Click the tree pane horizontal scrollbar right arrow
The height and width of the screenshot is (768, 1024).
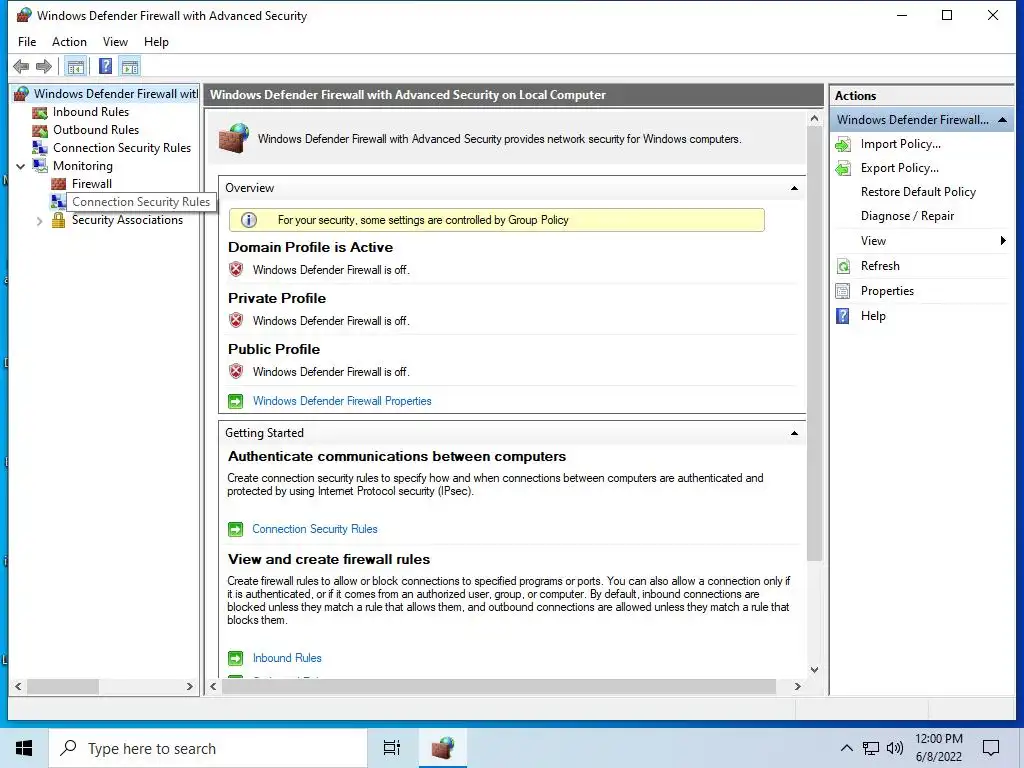tap(190, 686)
